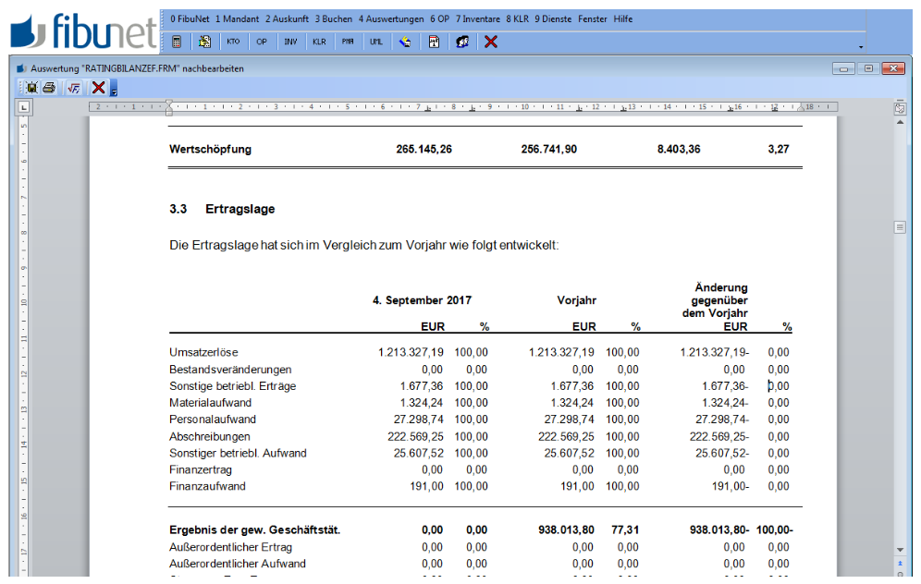Click the '3.3 Ertragslage' heading
The height and width of the screenshot is (584, 921).
tap(222, 209)
